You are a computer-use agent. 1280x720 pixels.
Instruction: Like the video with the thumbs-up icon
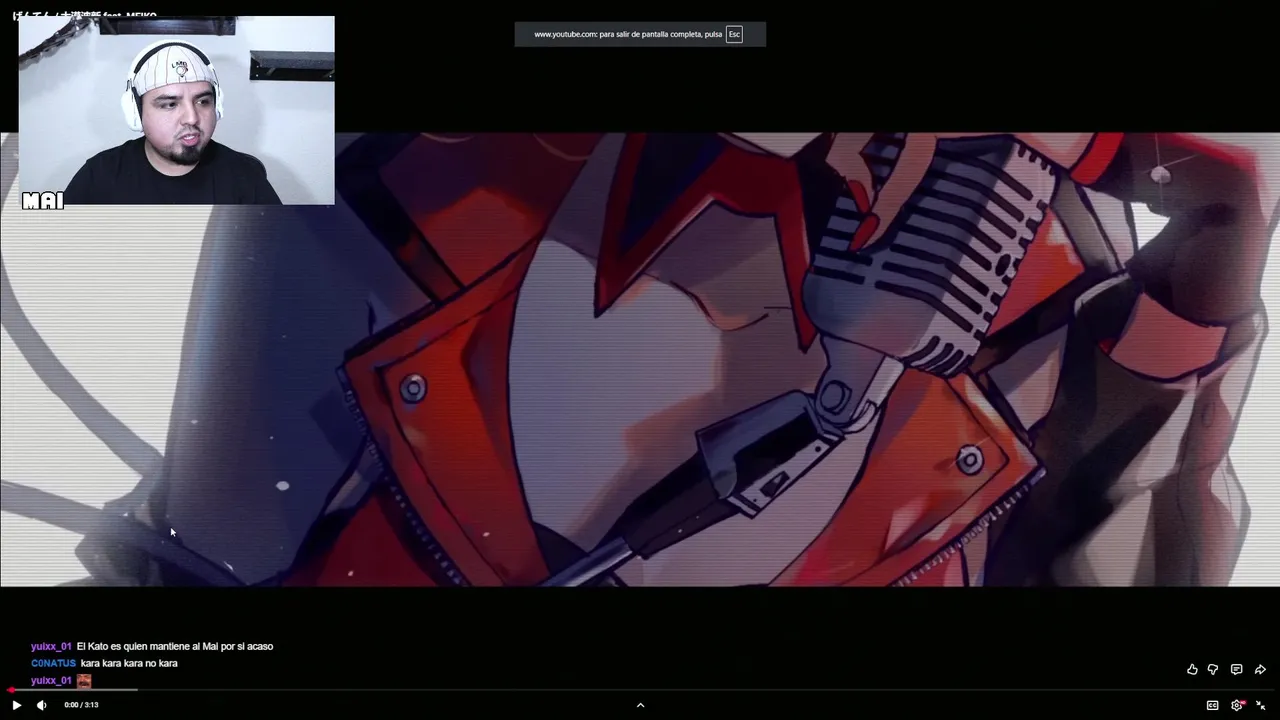pyautogui.click(x=1192, y=669)
